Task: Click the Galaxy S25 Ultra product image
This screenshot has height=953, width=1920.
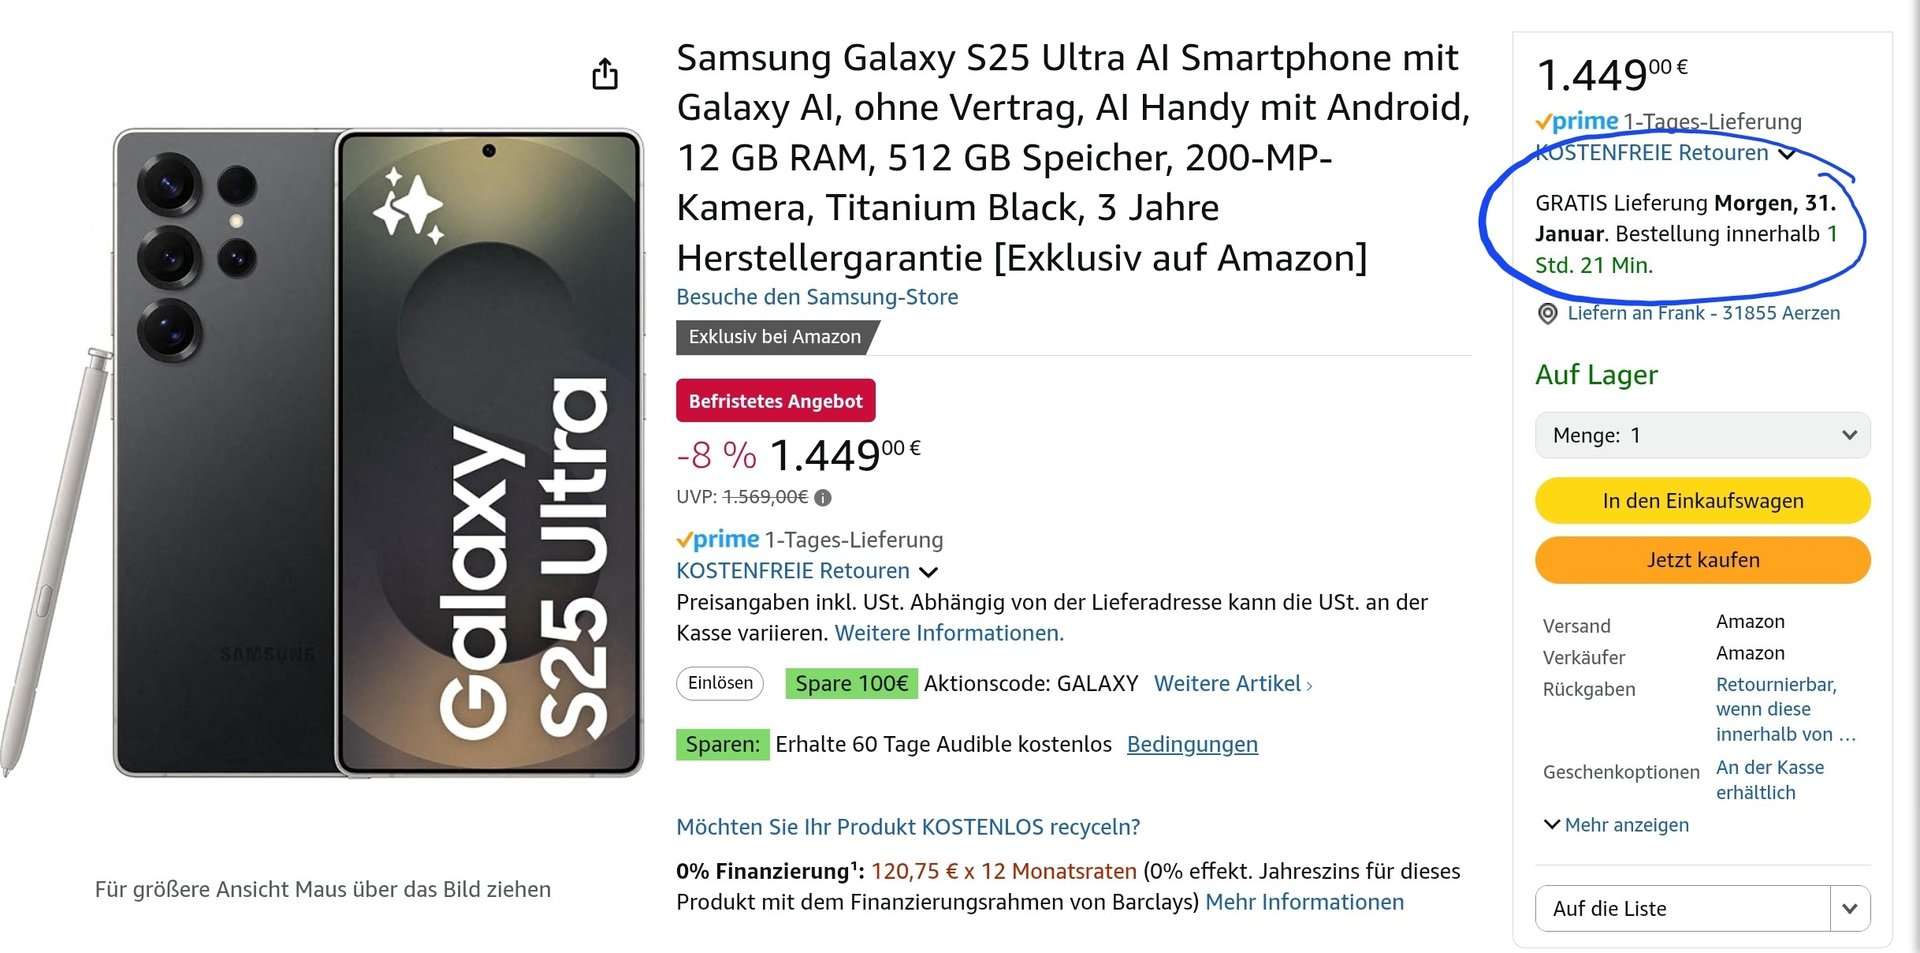Action: click(378, 452)
